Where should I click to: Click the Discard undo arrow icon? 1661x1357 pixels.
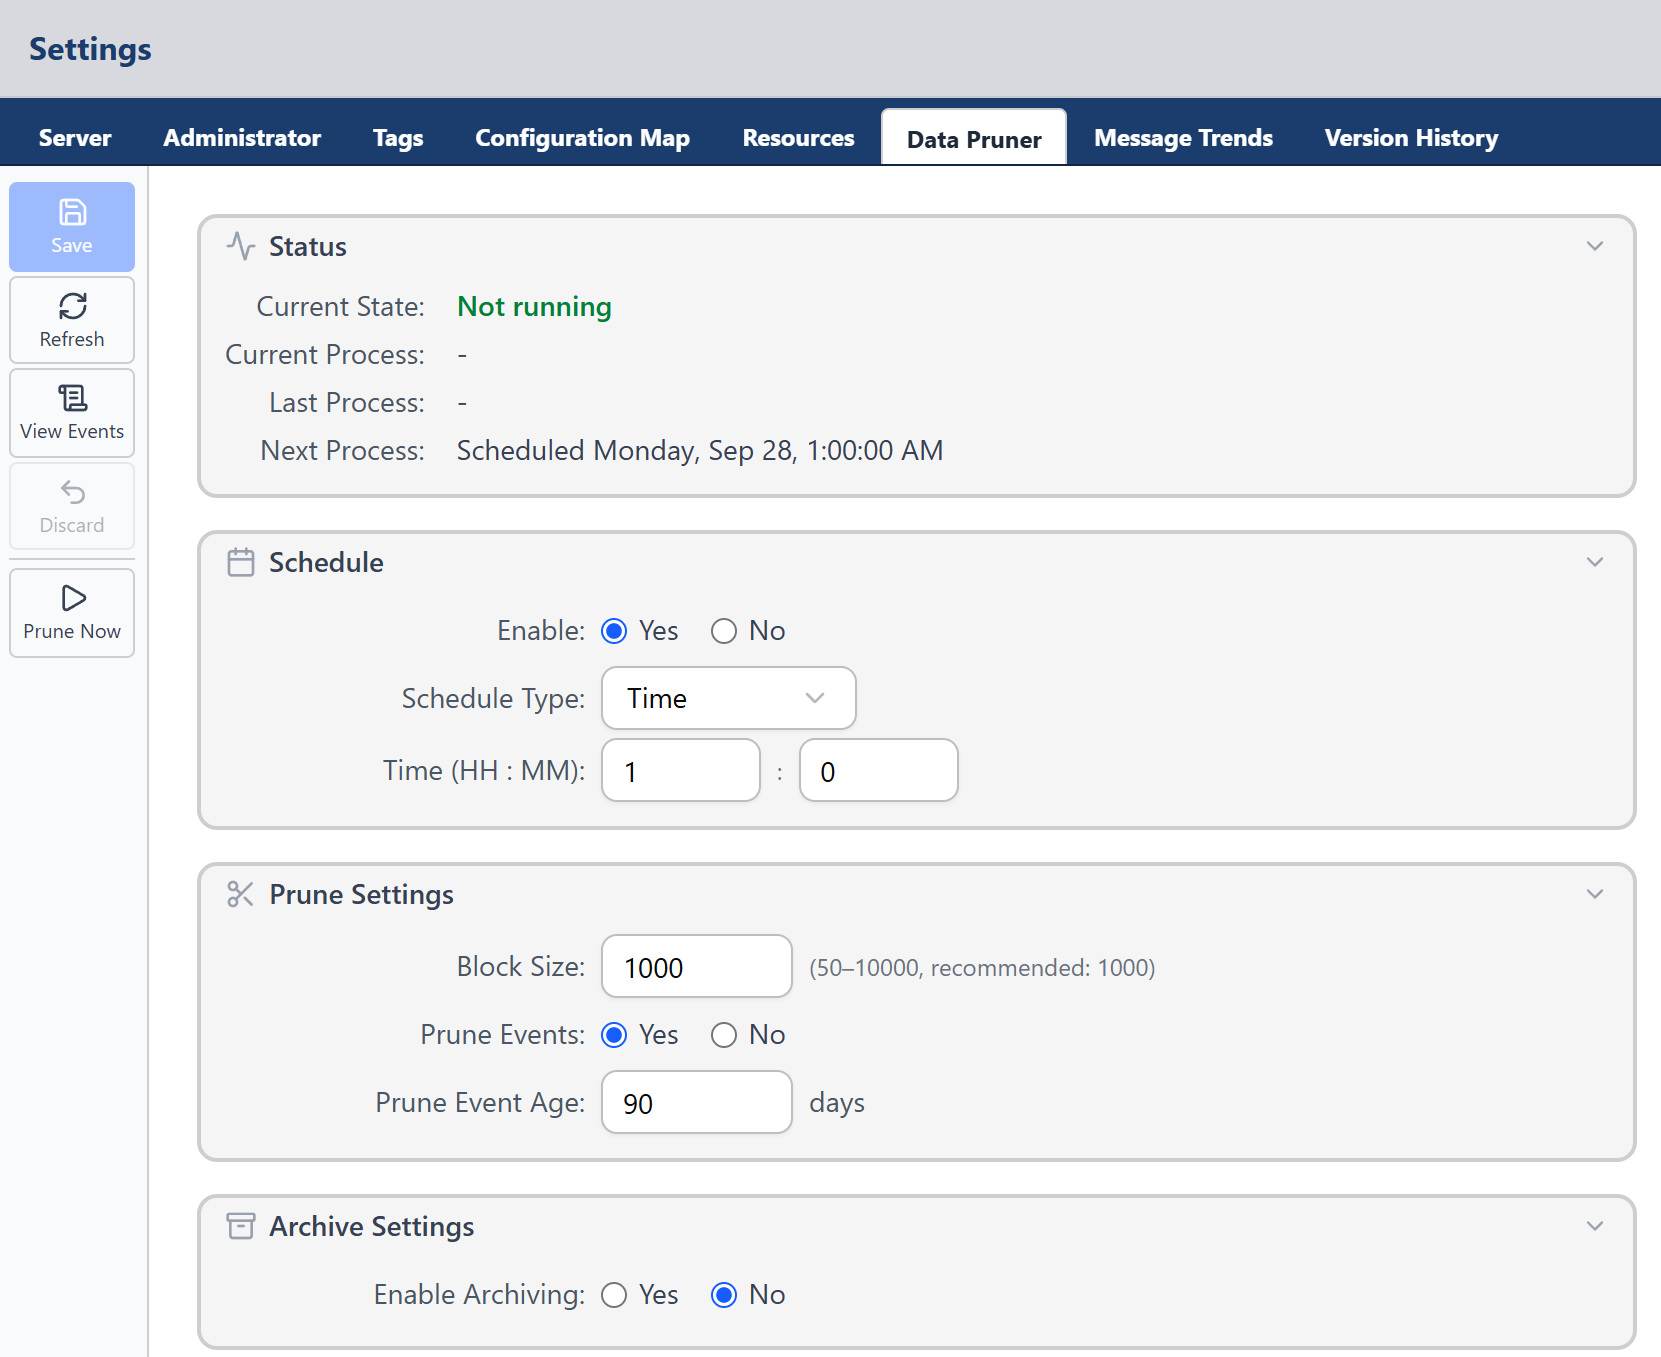[72, 492]
